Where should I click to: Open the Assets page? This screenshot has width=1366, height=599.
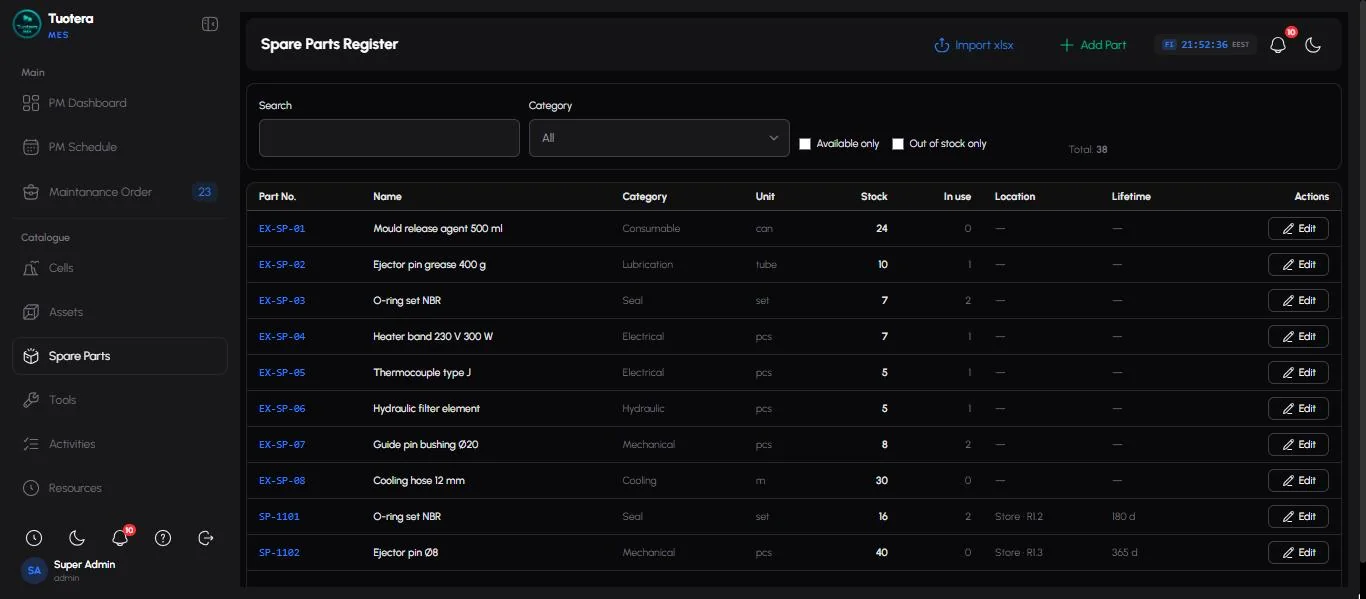pos(120,312)
